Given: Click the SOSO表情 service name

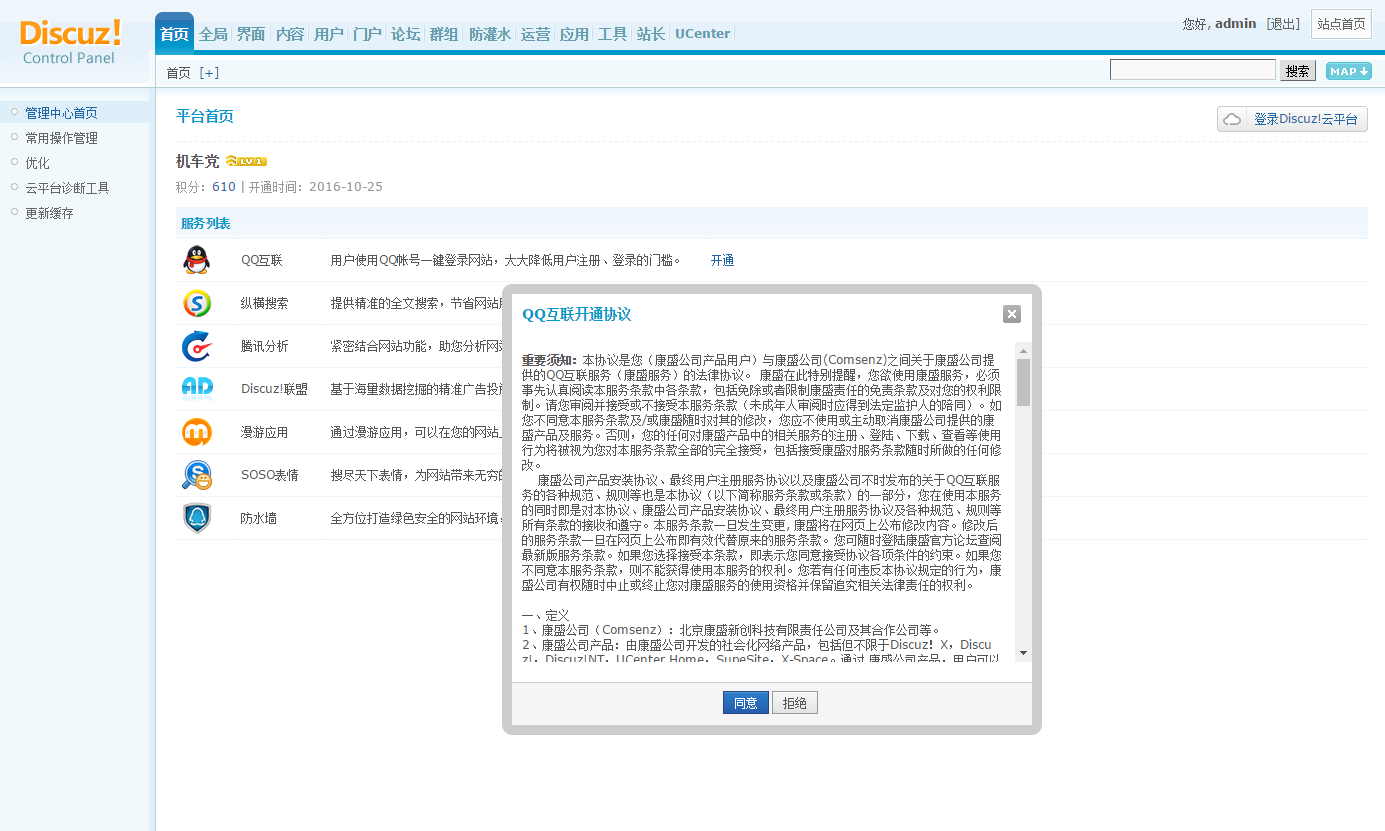Looking at the screenshot, I should (270, 475).
